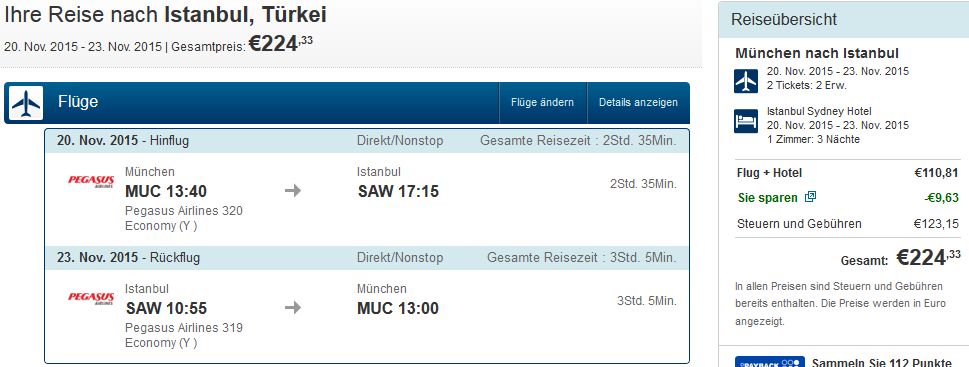Click the Payback logo
Viewport: 969px width, 367px height.
(x=769, y=361)
